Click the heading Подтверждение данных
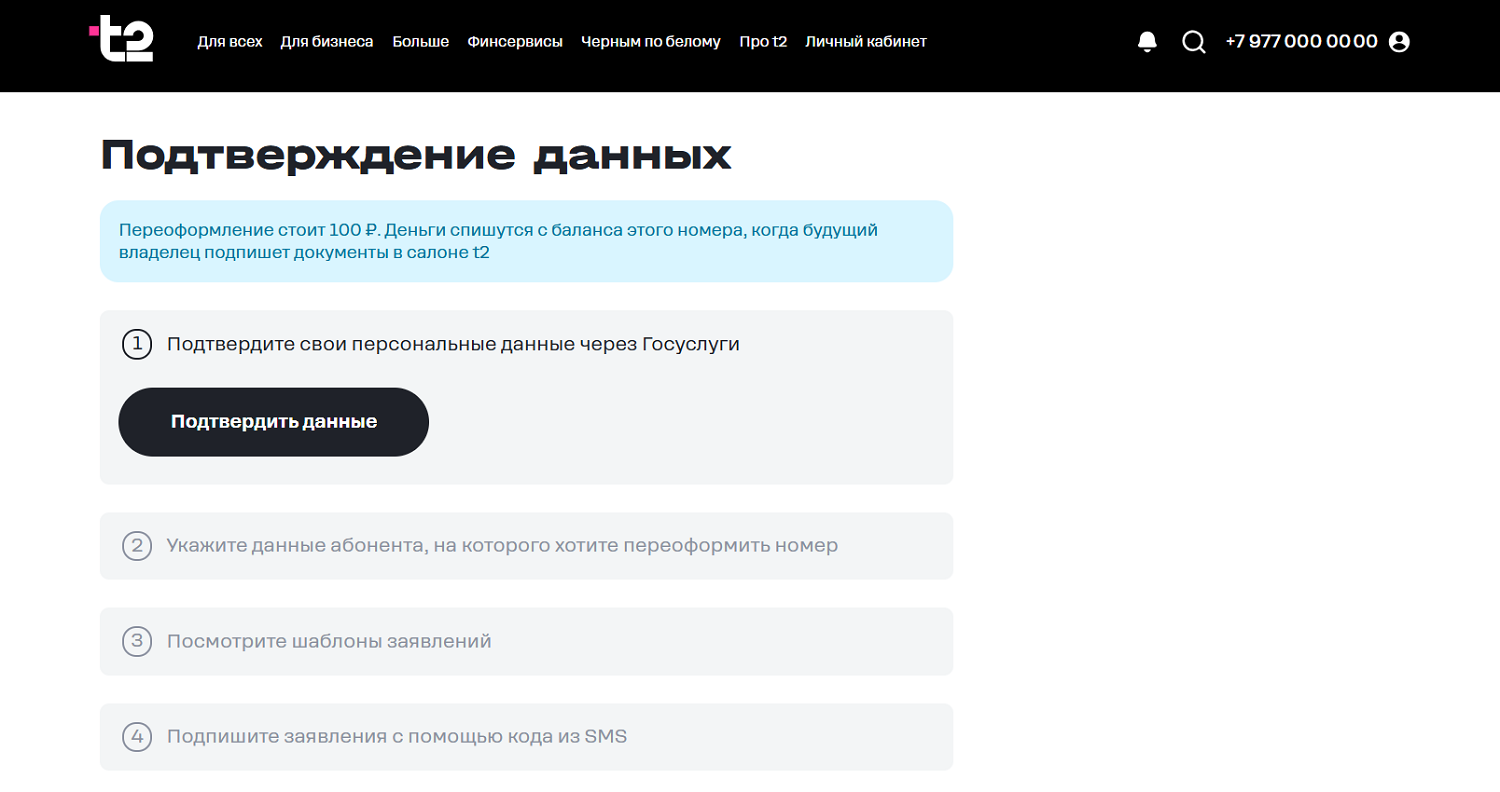The height and width of the screenshot is (792, 1500). point(416,157)
